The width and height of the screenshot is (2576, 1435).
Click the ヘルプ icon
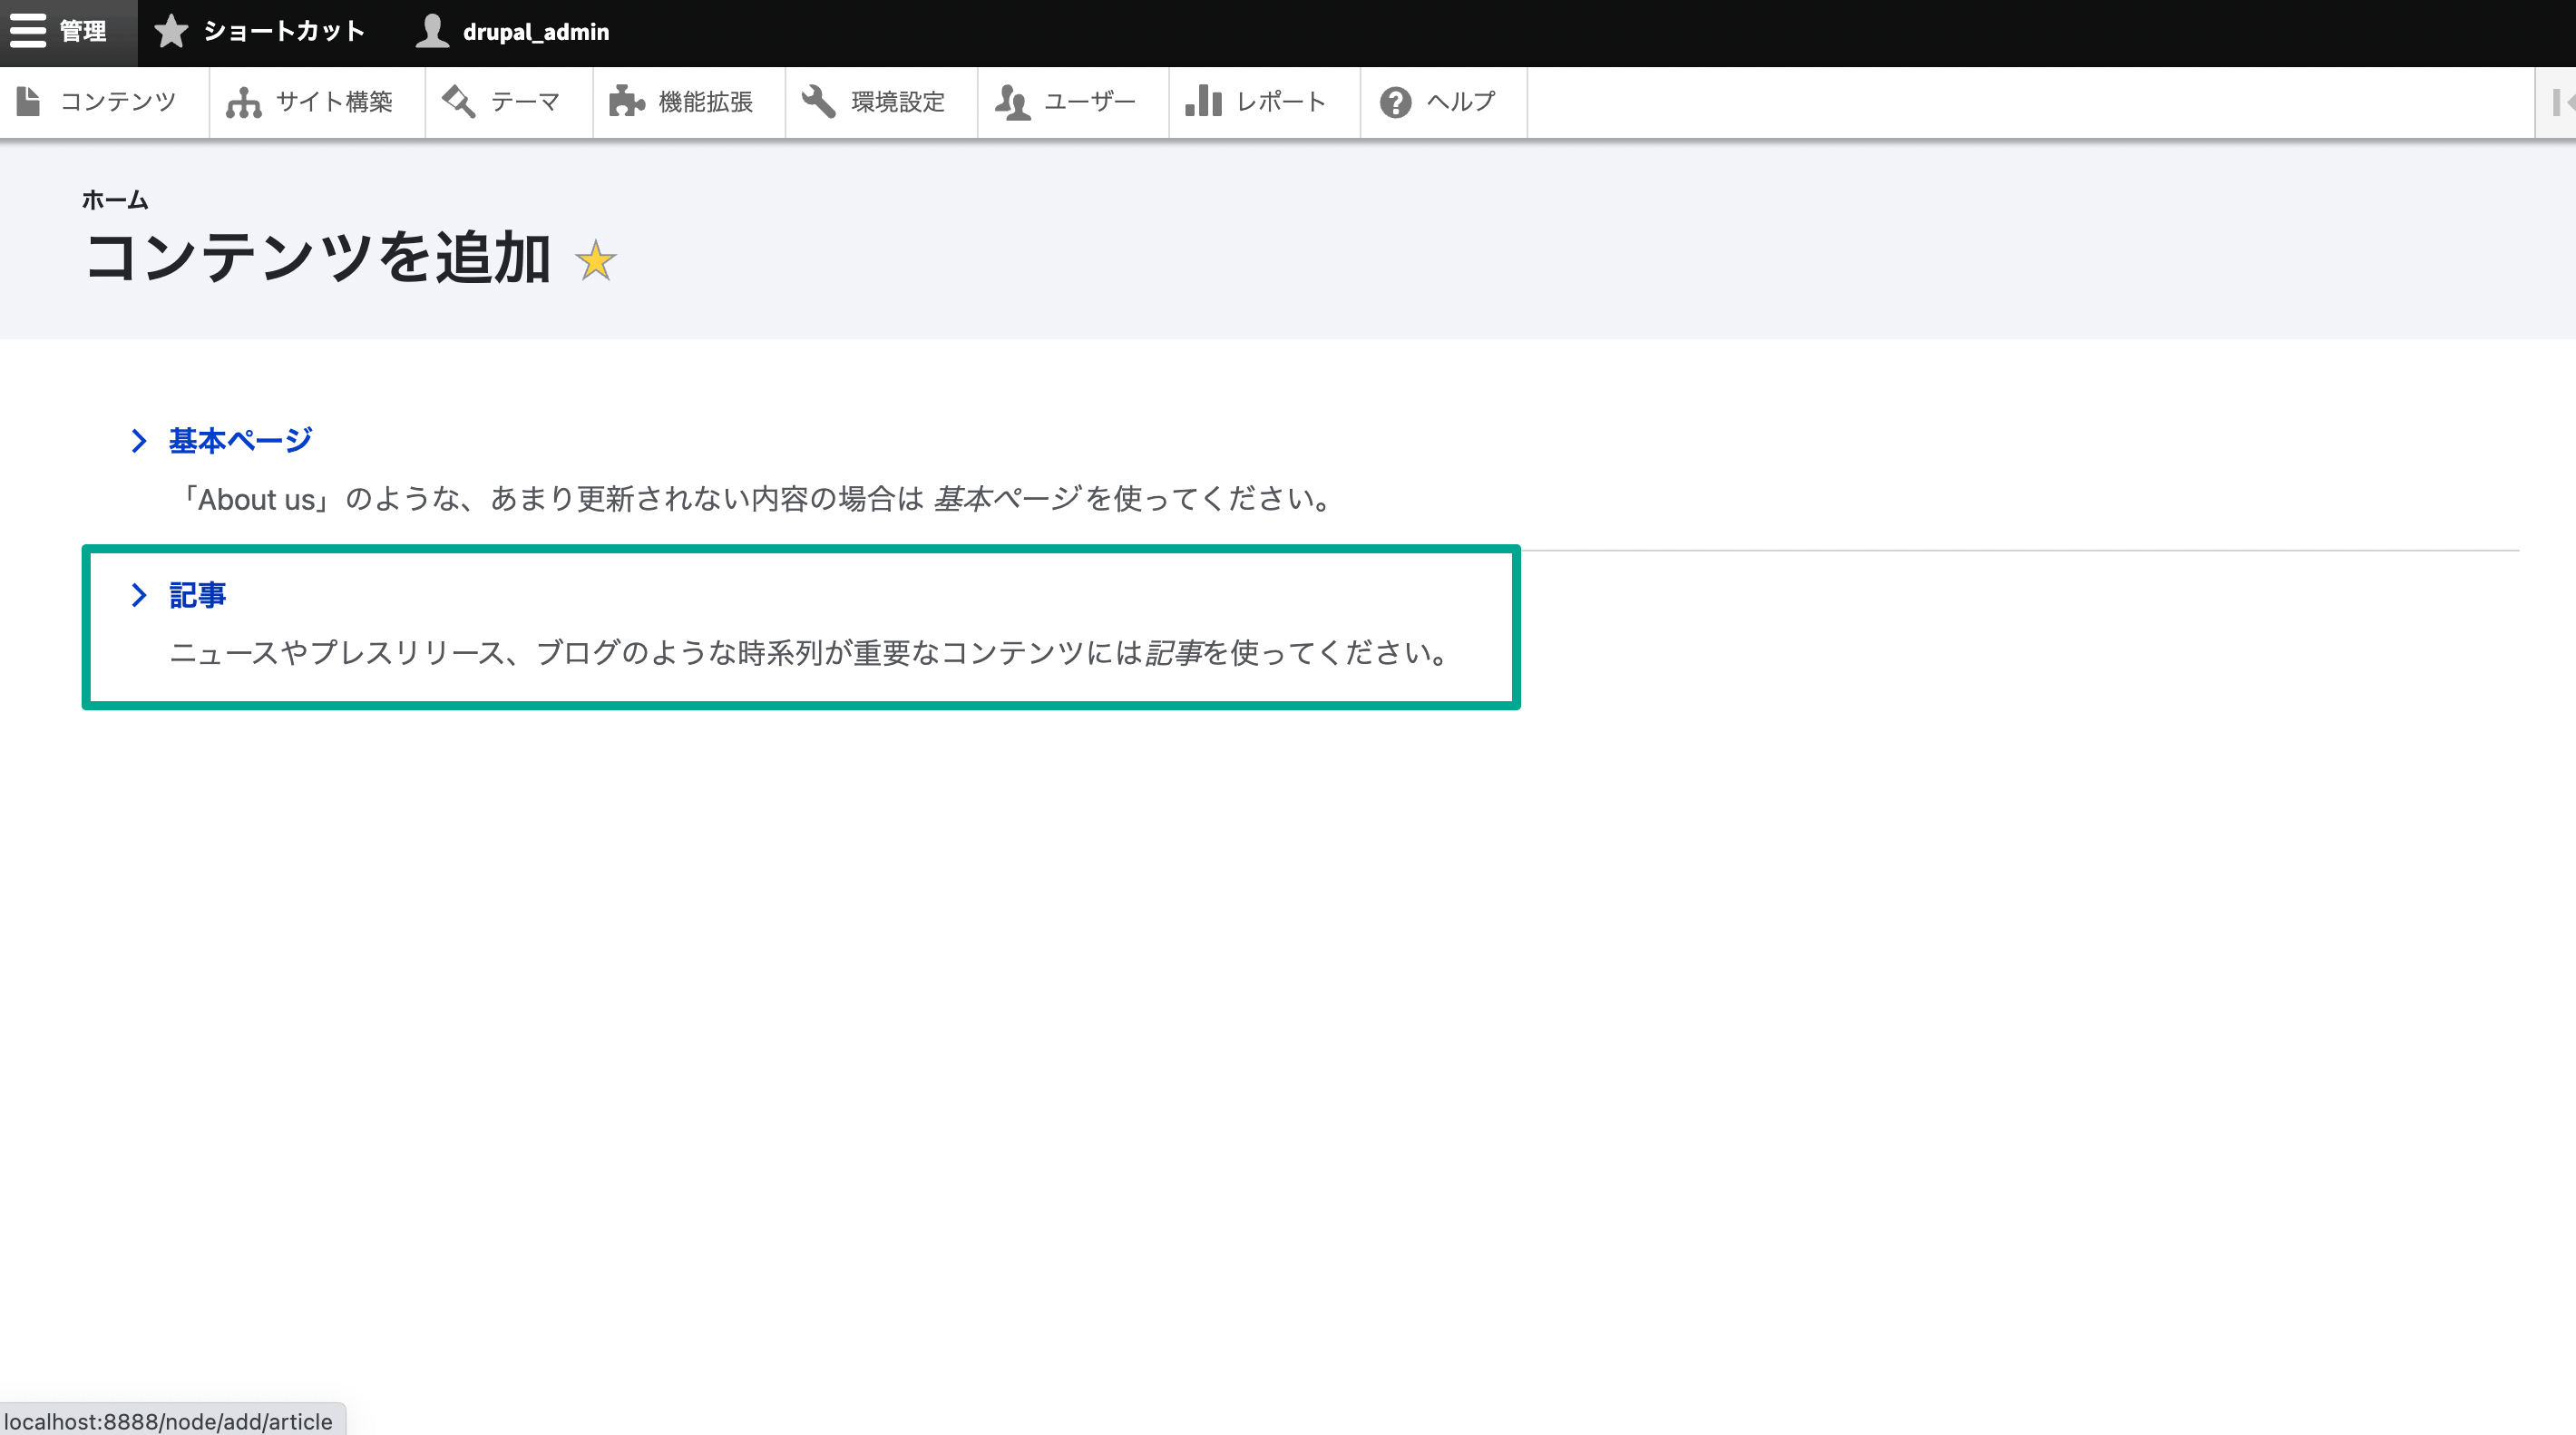1396,101
